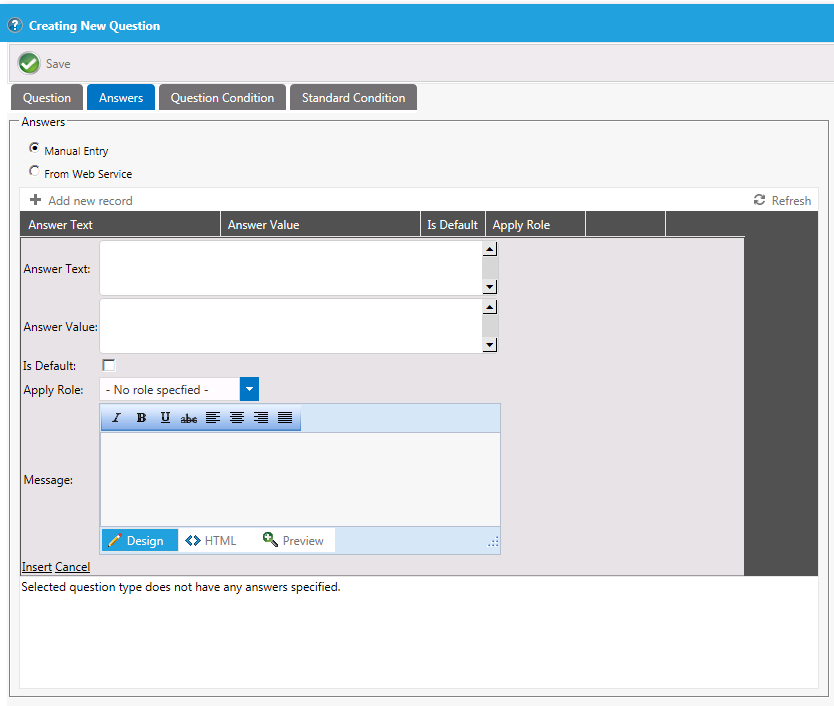Switch editor to HTML mode
Viewport: 834px width, 706px height.
point(212,541)
